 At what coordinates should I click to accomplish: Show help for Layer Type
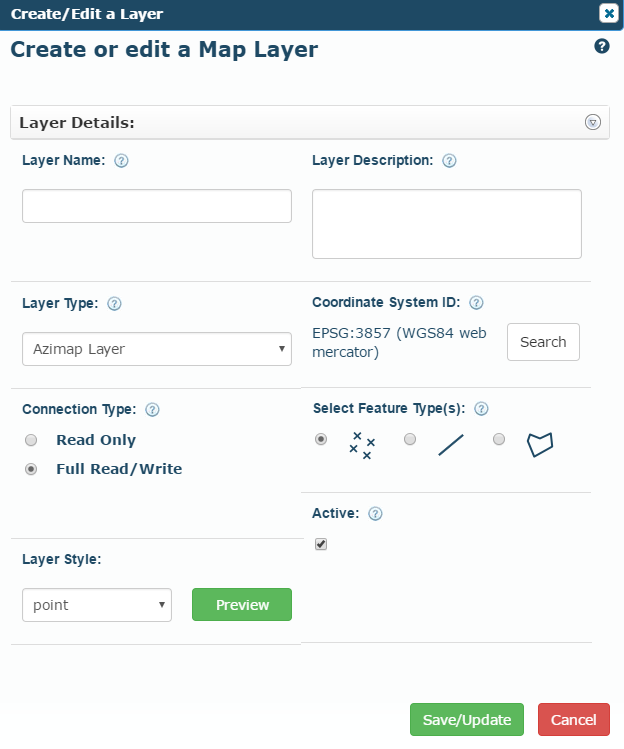[114, 303]
